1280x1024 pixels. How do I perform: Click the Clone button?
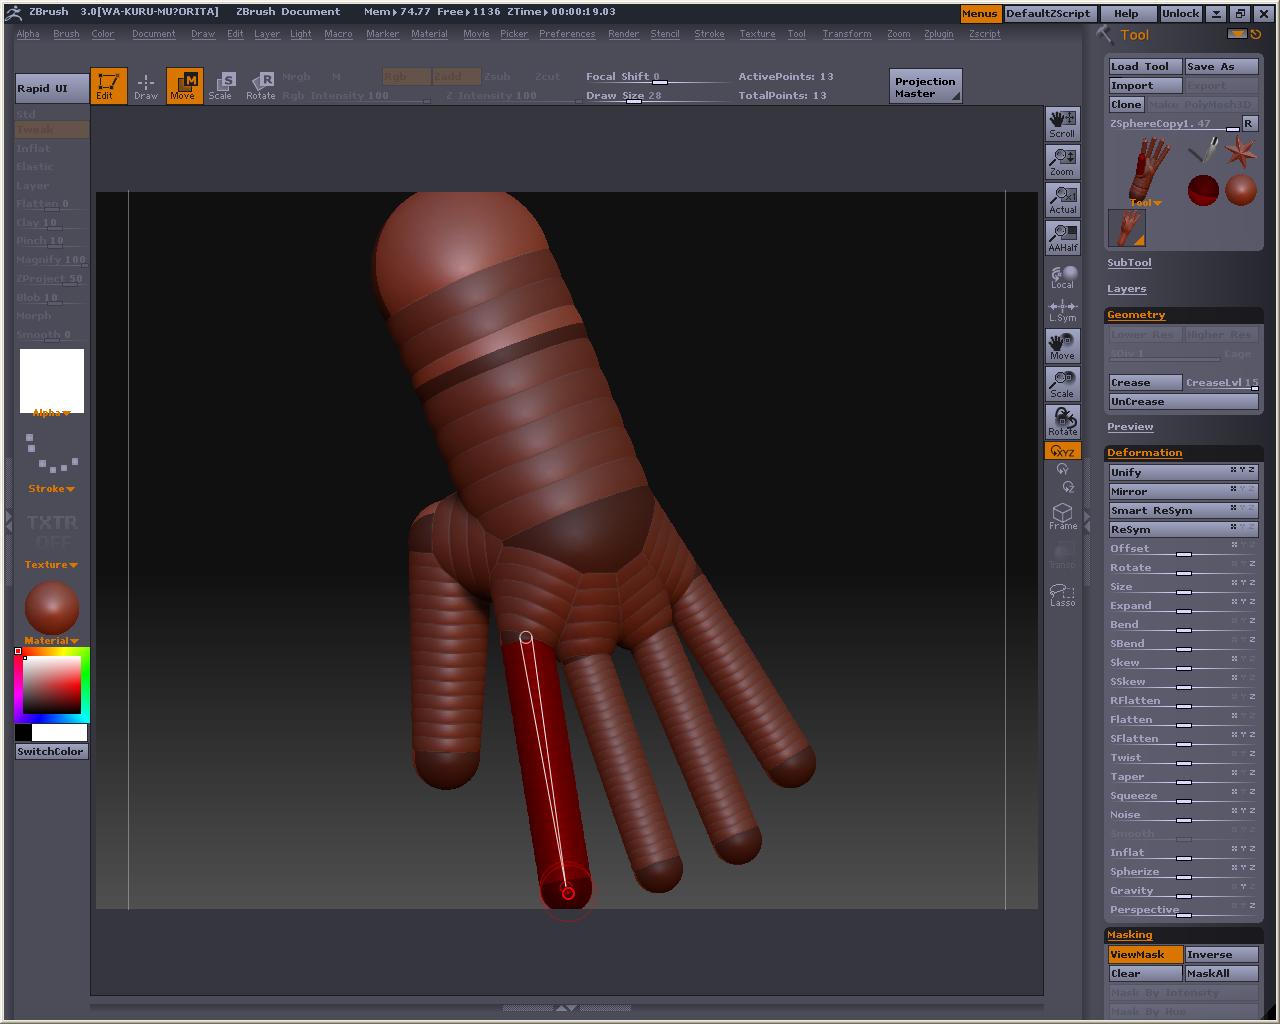[1126, 104]
